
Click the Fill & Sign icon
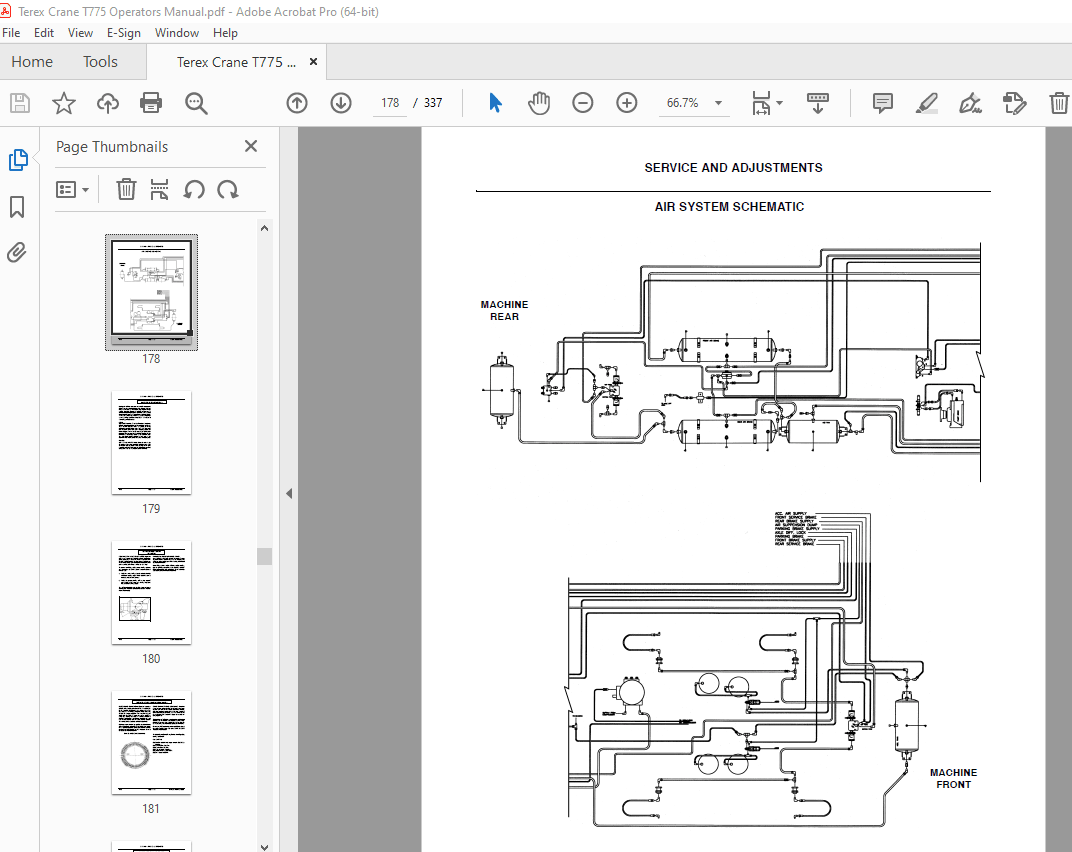(1014, 102)
